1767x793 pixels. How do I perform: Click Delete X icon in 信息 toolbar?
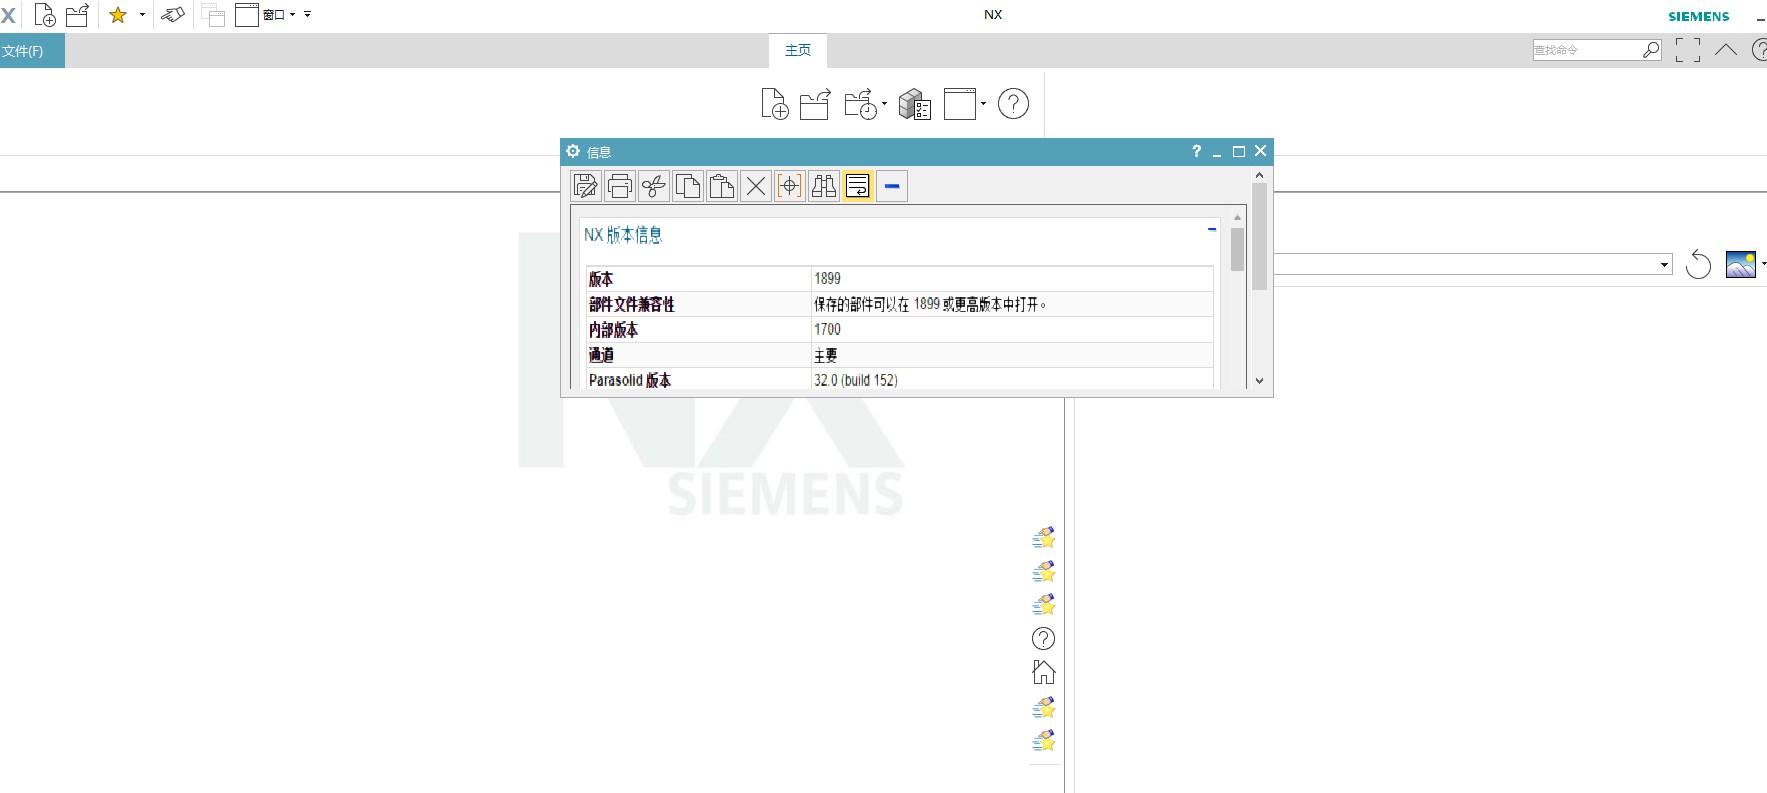[756, 186]
